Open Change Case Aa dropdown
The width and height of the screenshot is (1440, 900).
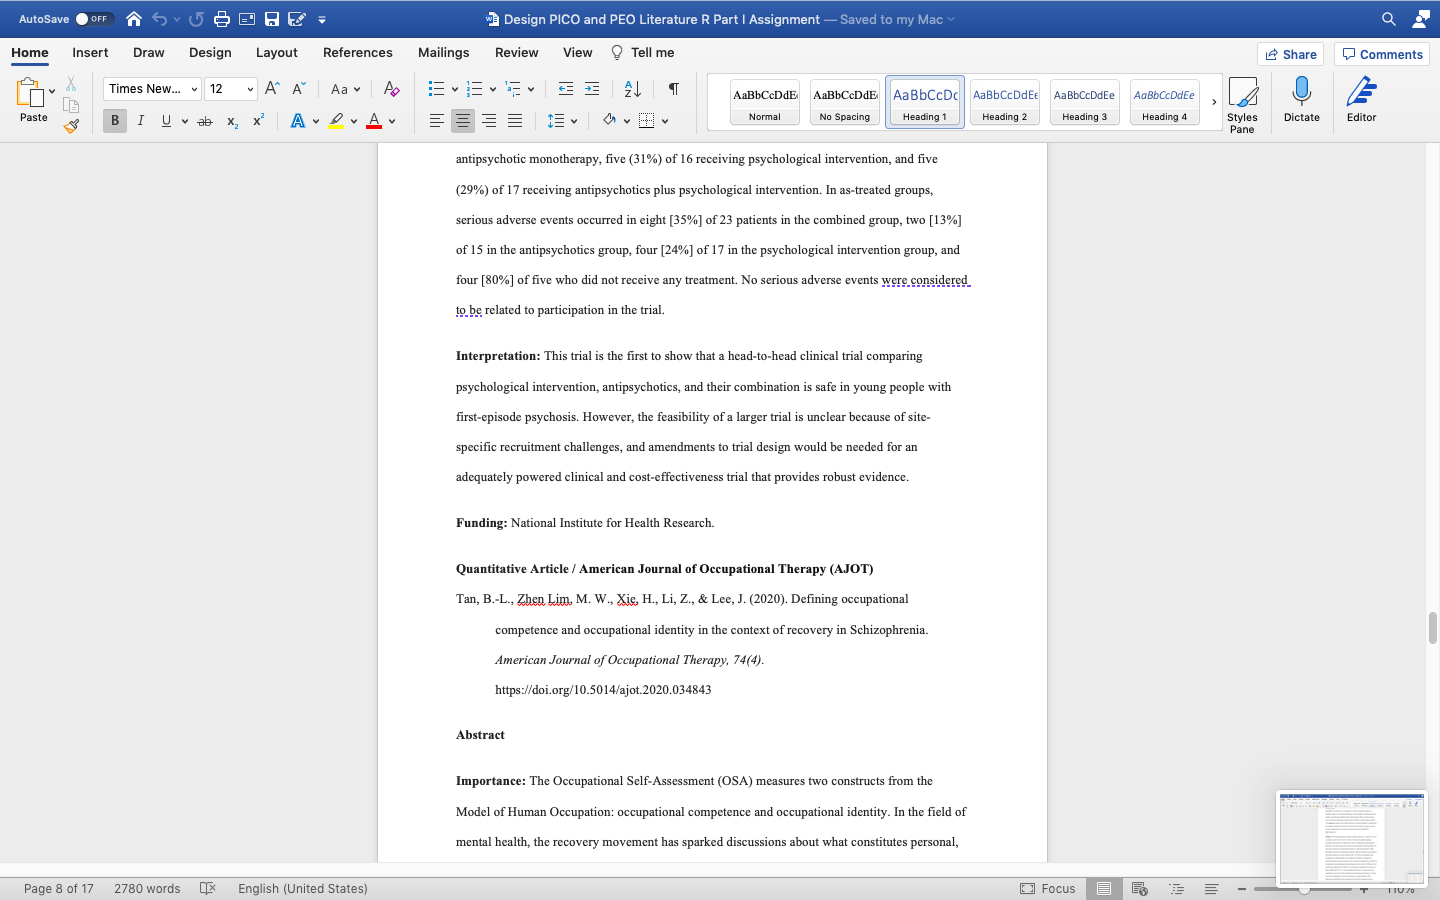pos(345,89)
